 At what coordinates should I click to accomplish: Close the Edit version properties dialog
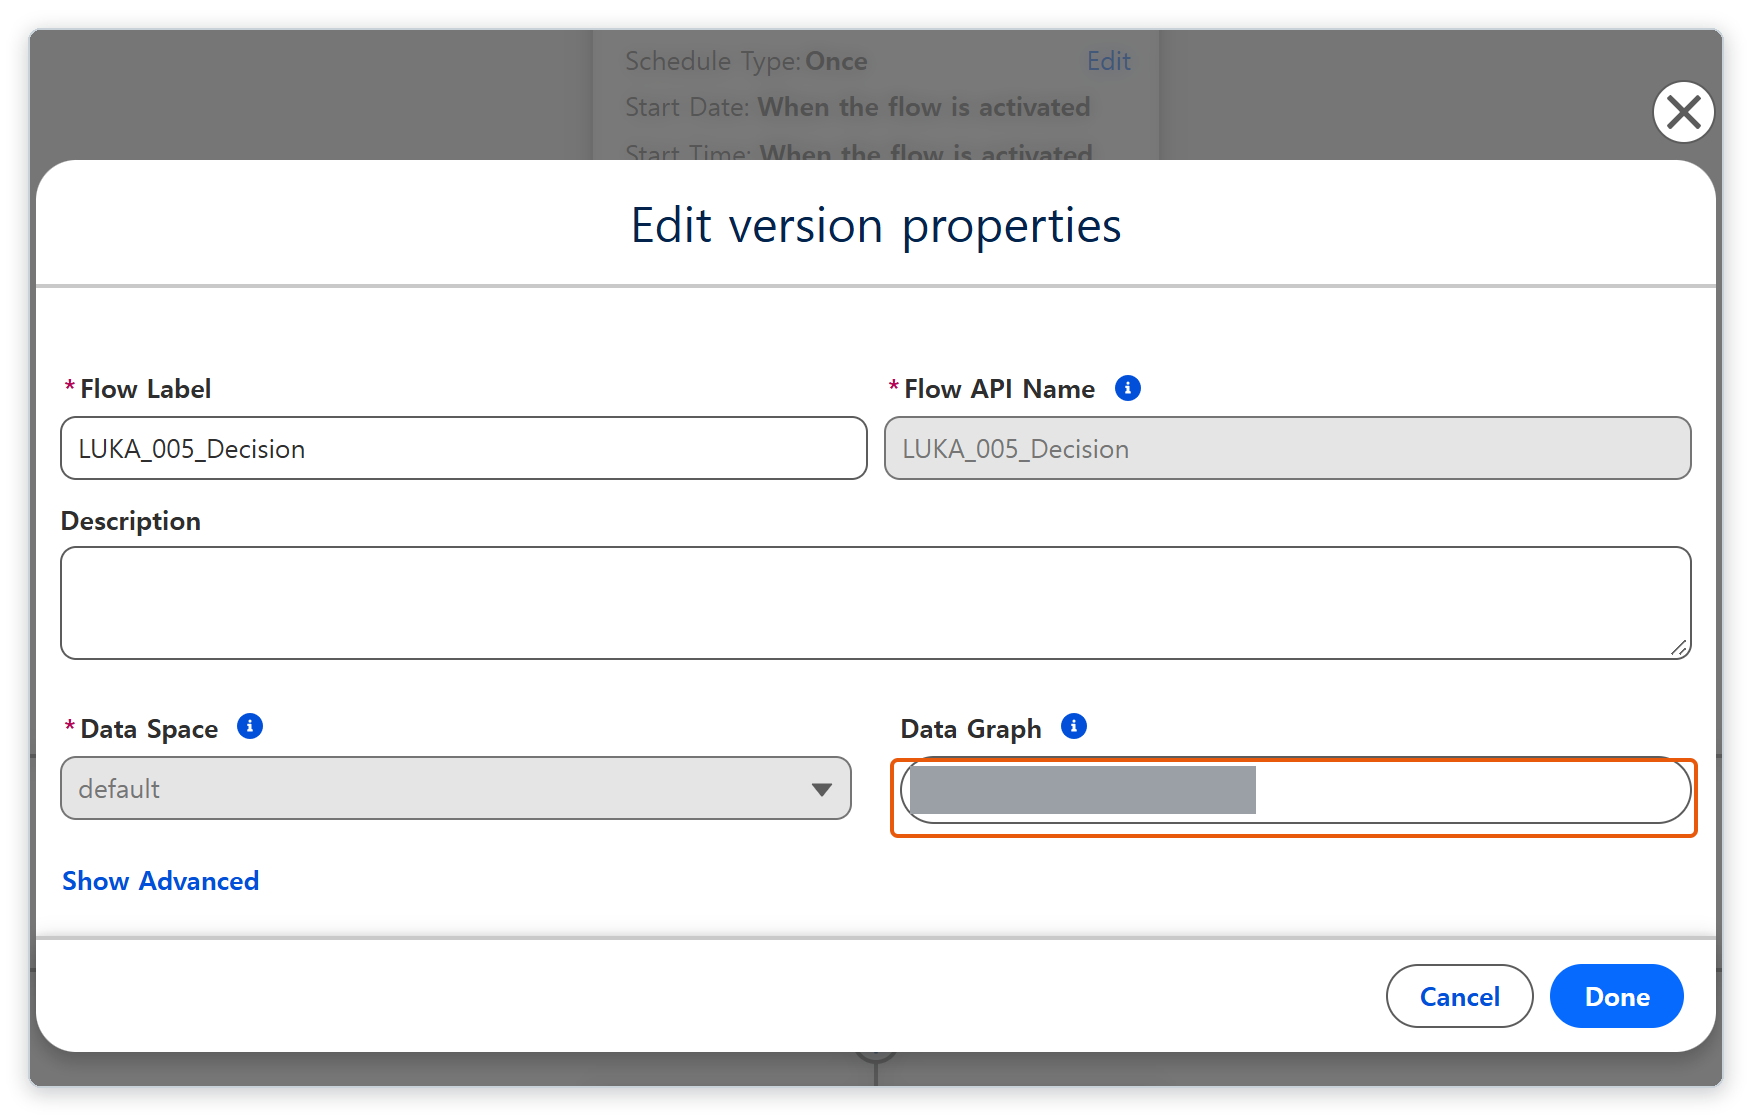tap(1683, 112)
